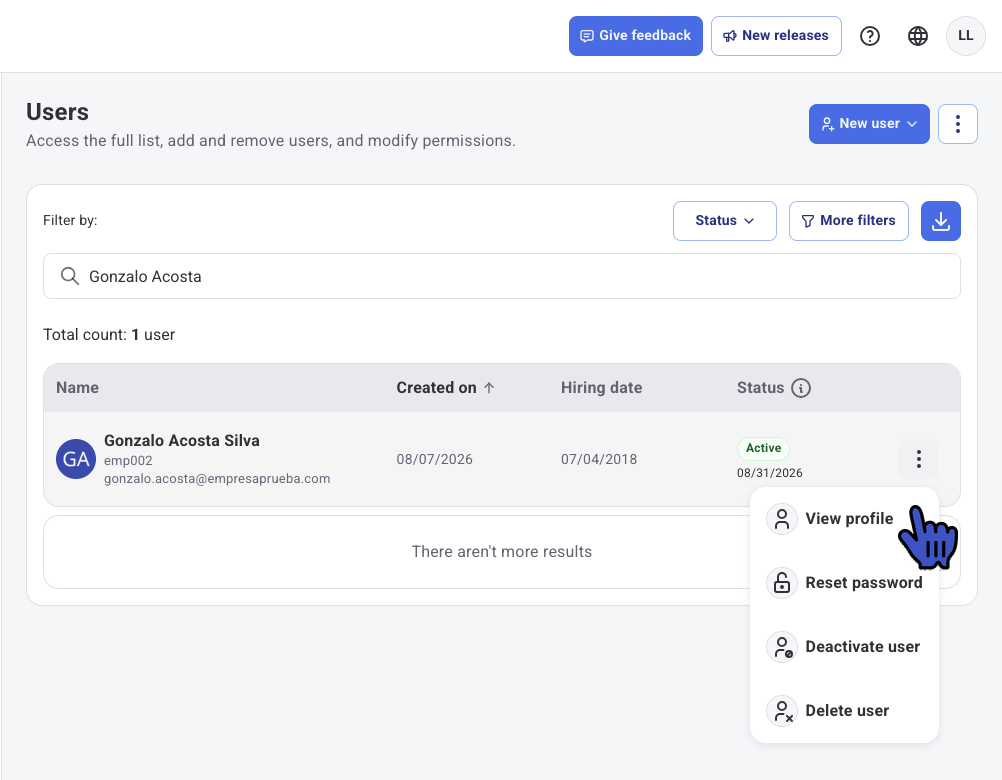Click the Active status badge
Viewport: 1002px width, 780px height.
pyautogui.click(x=763, y=448)
